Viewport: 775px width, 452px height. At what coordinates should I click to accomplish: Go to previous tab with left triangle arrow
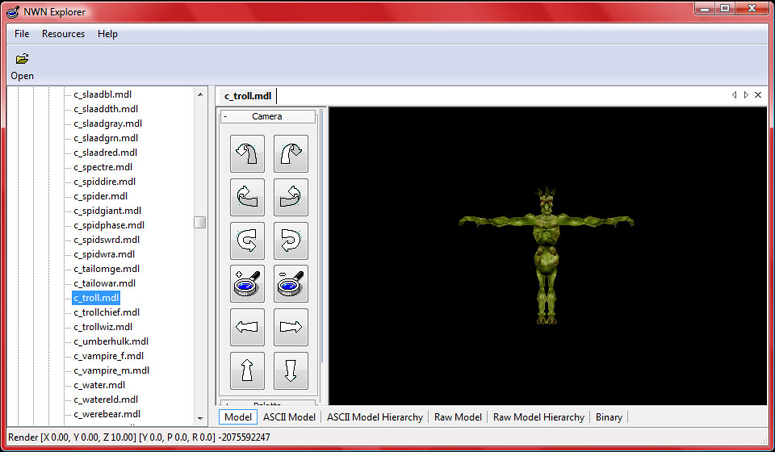(x=734, y=95)
